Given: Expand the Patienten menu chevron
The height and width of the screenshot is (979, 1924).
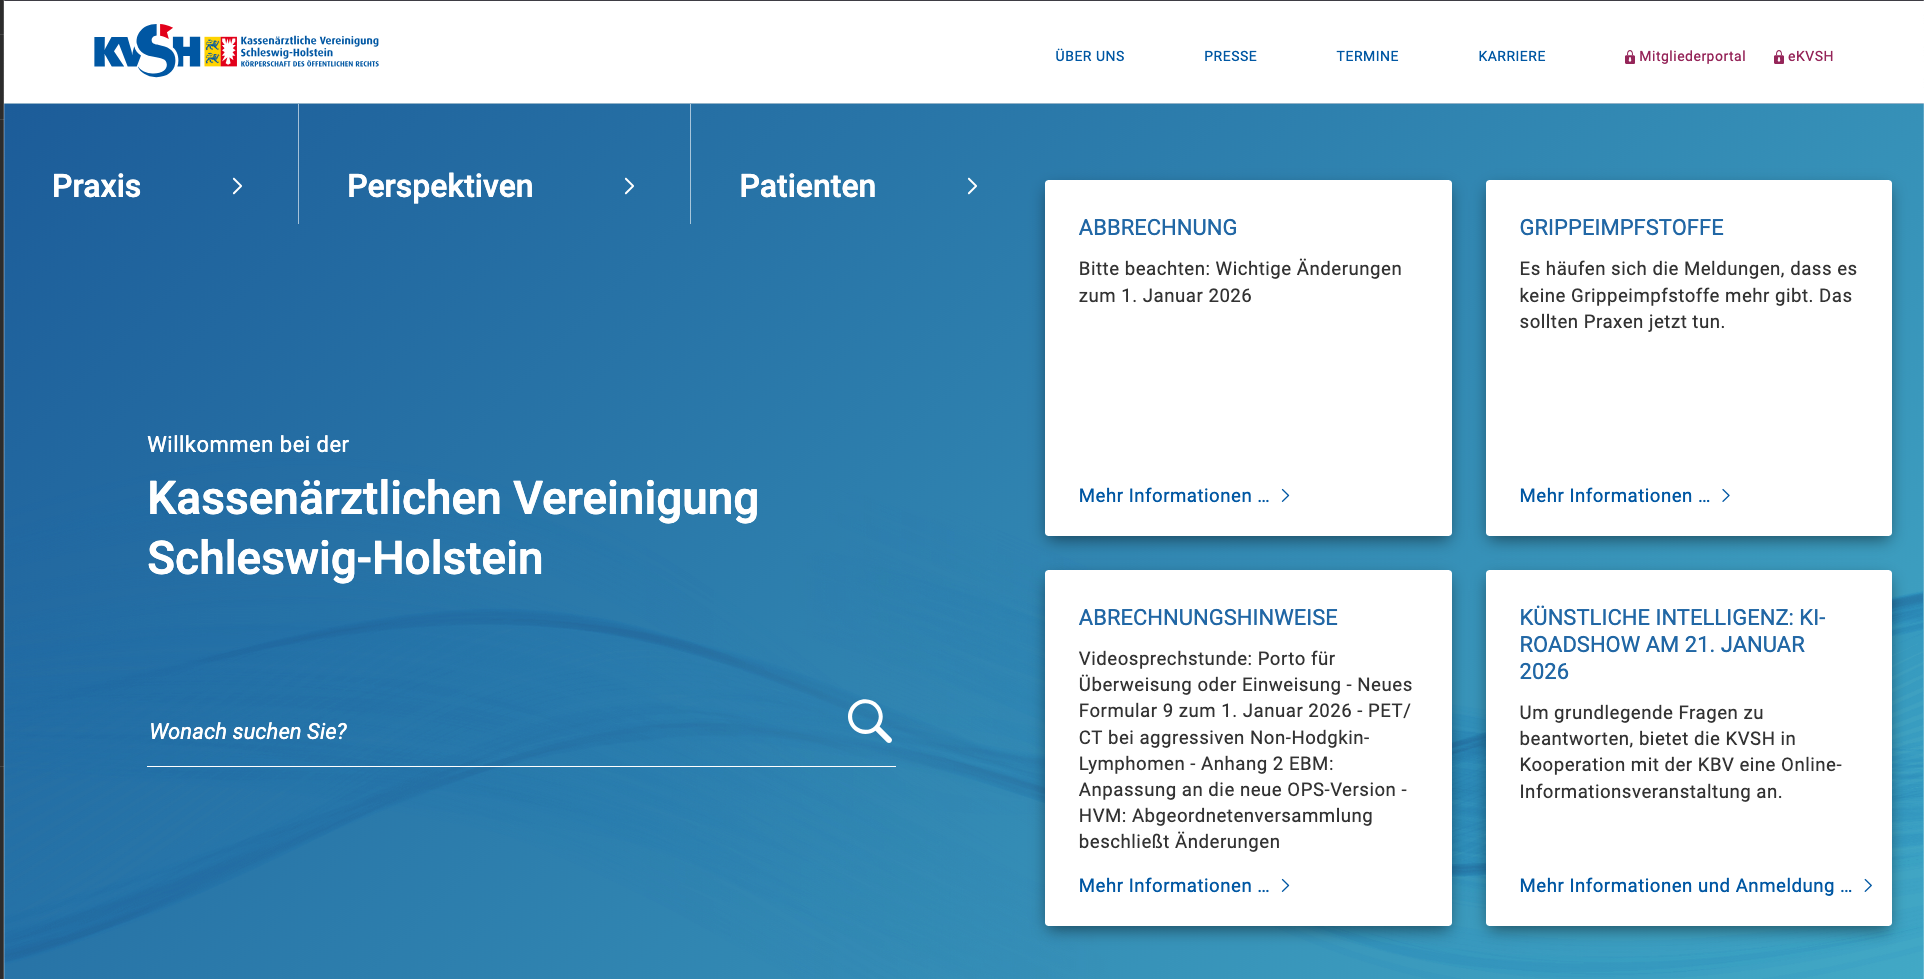Looking at the screenshot, I should (x=972, y=186).
